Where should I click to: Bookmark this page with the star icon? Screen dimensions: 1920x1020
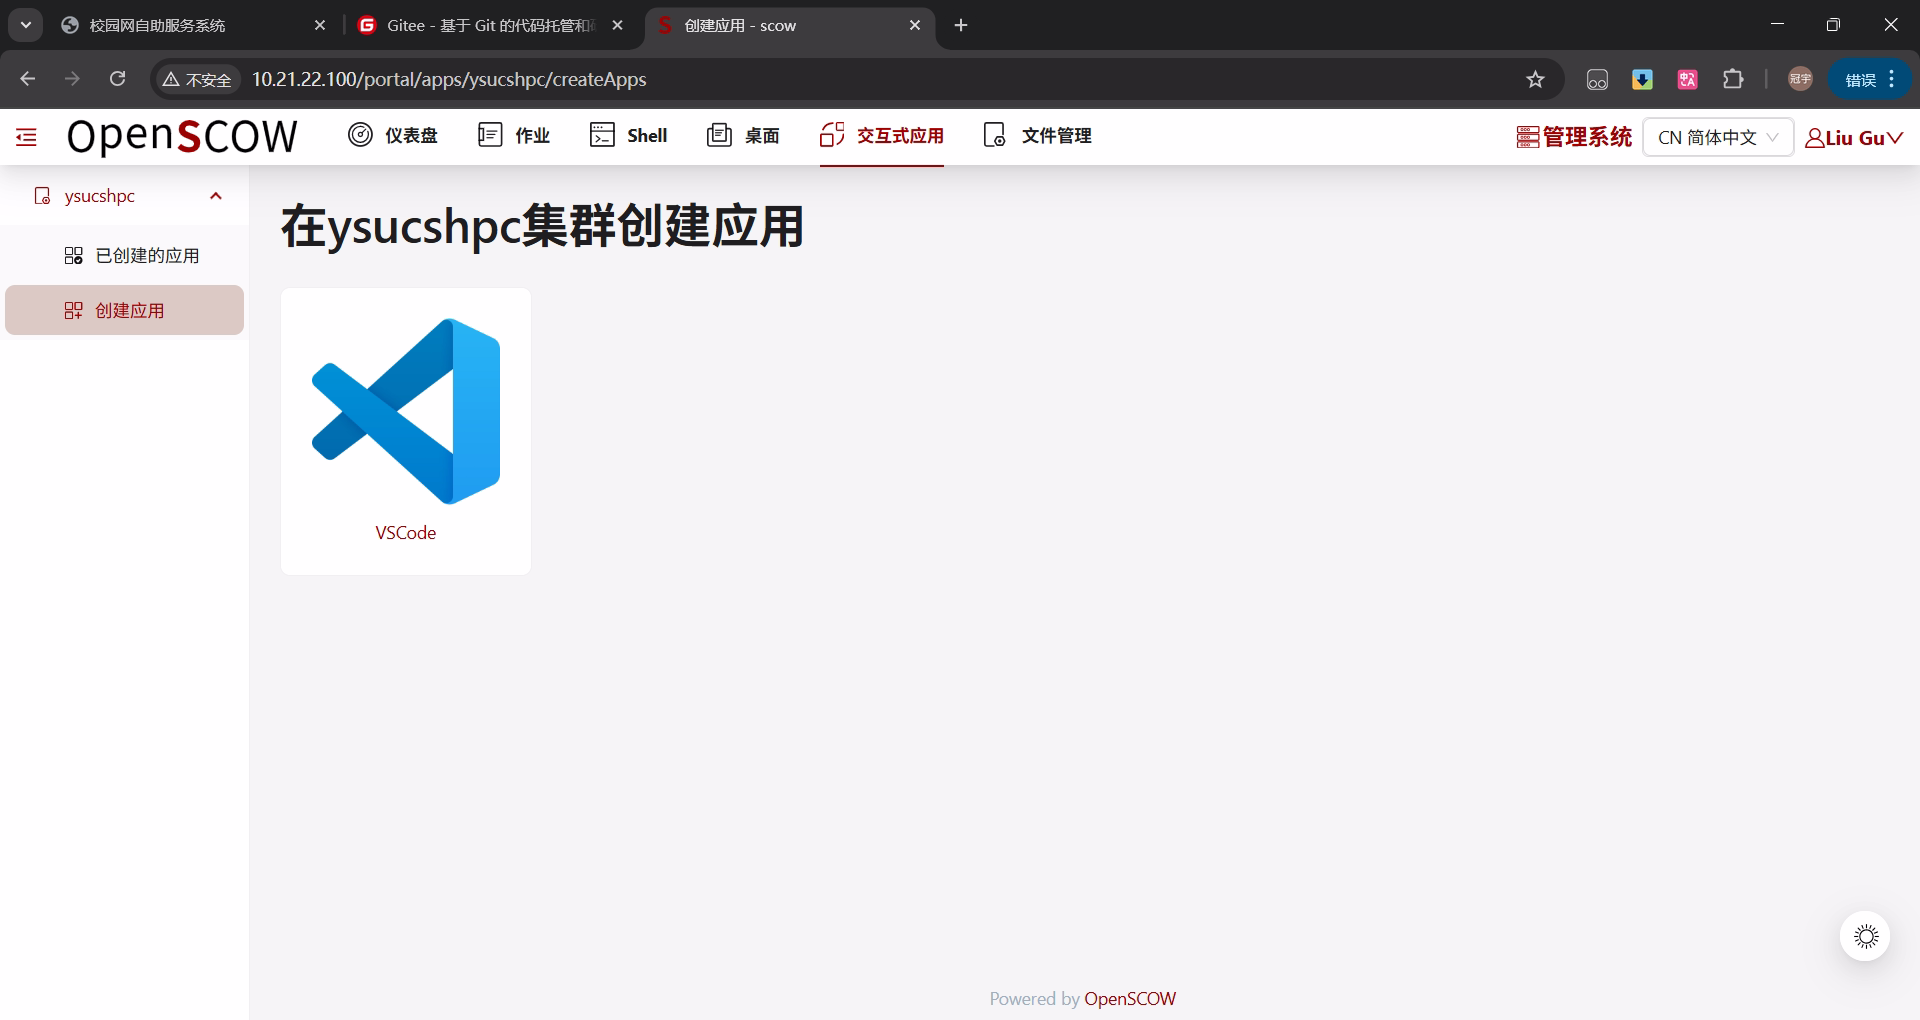pyautogui.click(x=1535, y=79)
